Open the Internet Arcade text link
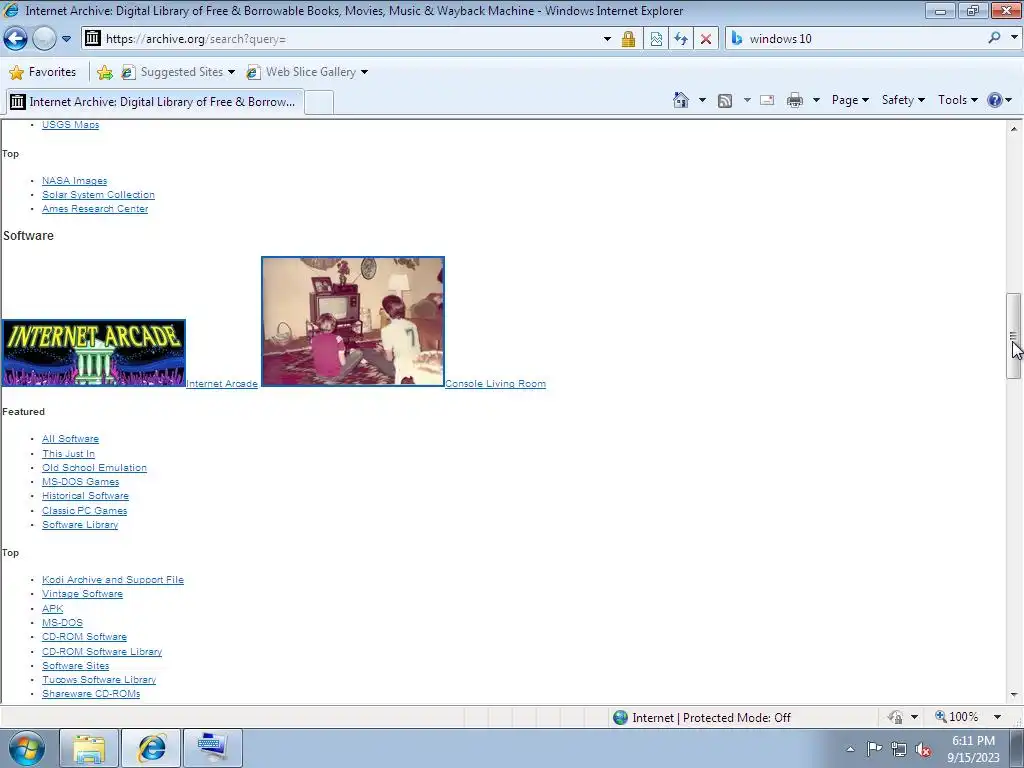1024x768 pixels. click(222, 383)
